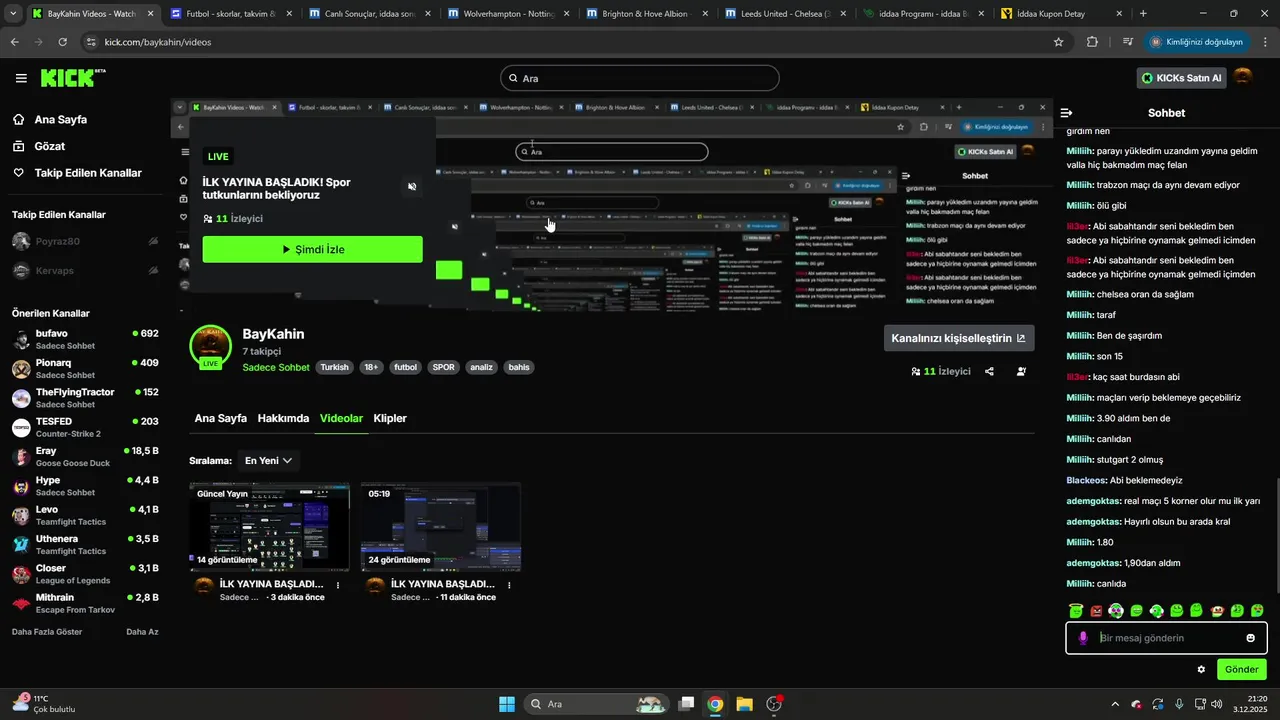Open the weather widget 11°C Çok bulutlu

pos(45,704)
